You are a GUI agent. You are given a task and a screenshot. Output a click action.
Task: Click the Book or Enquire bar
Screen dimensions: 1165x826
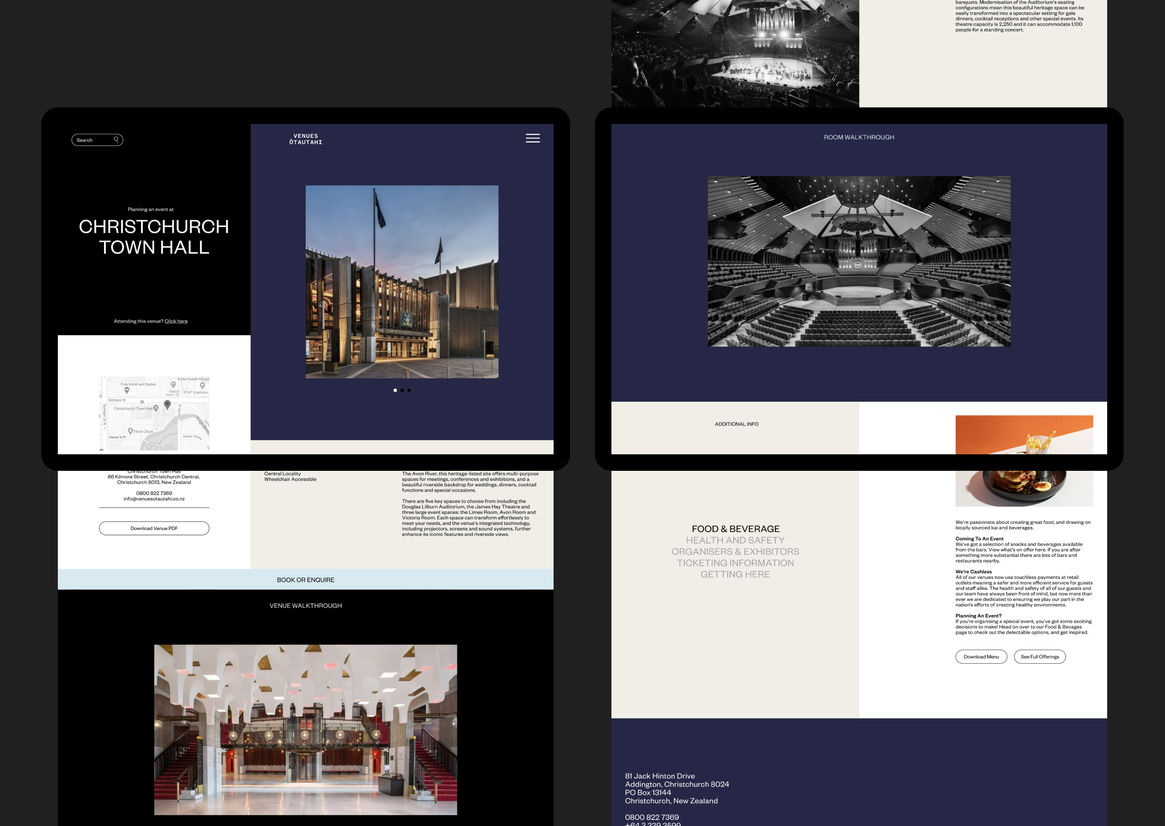click(305, 580)
